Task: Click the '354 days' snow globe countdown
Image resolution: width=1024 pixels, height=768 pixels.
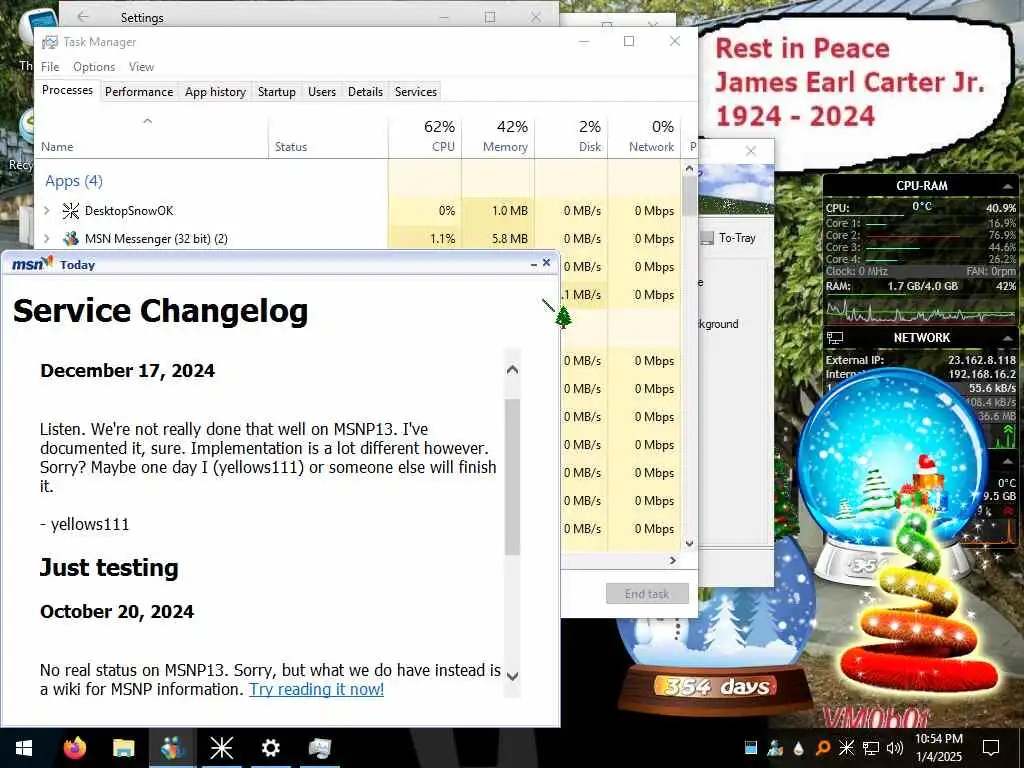Action: click(x=717, y=686)
